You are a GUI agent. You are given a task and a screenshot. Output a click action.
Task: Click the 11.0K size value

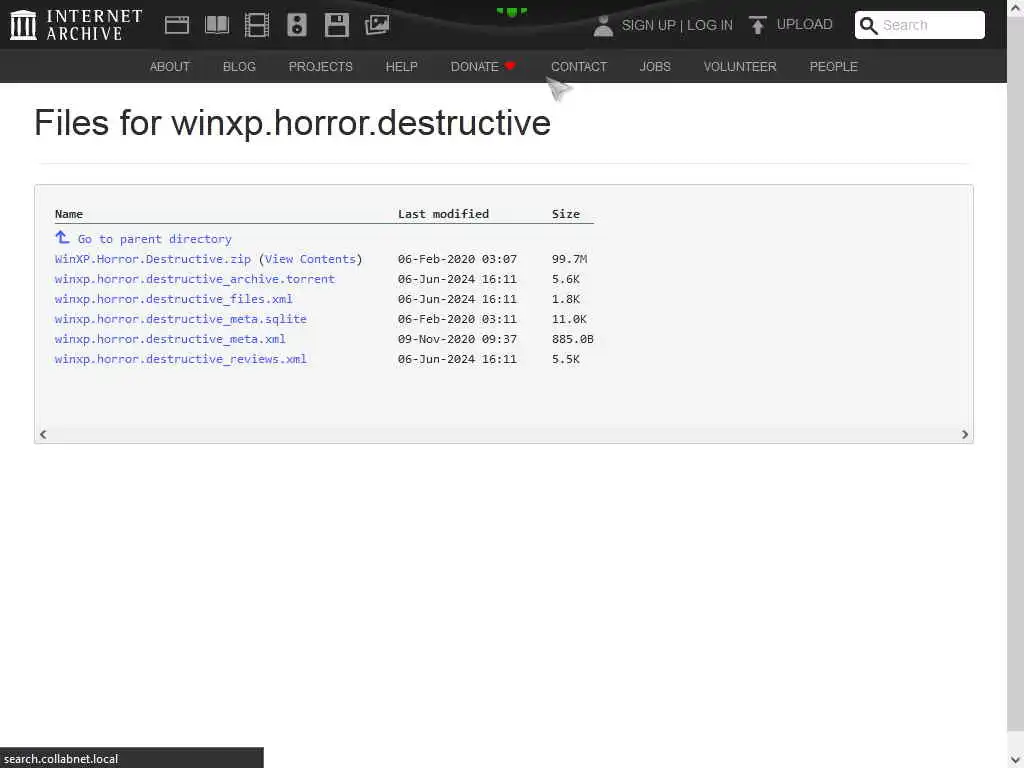point(569,319)
